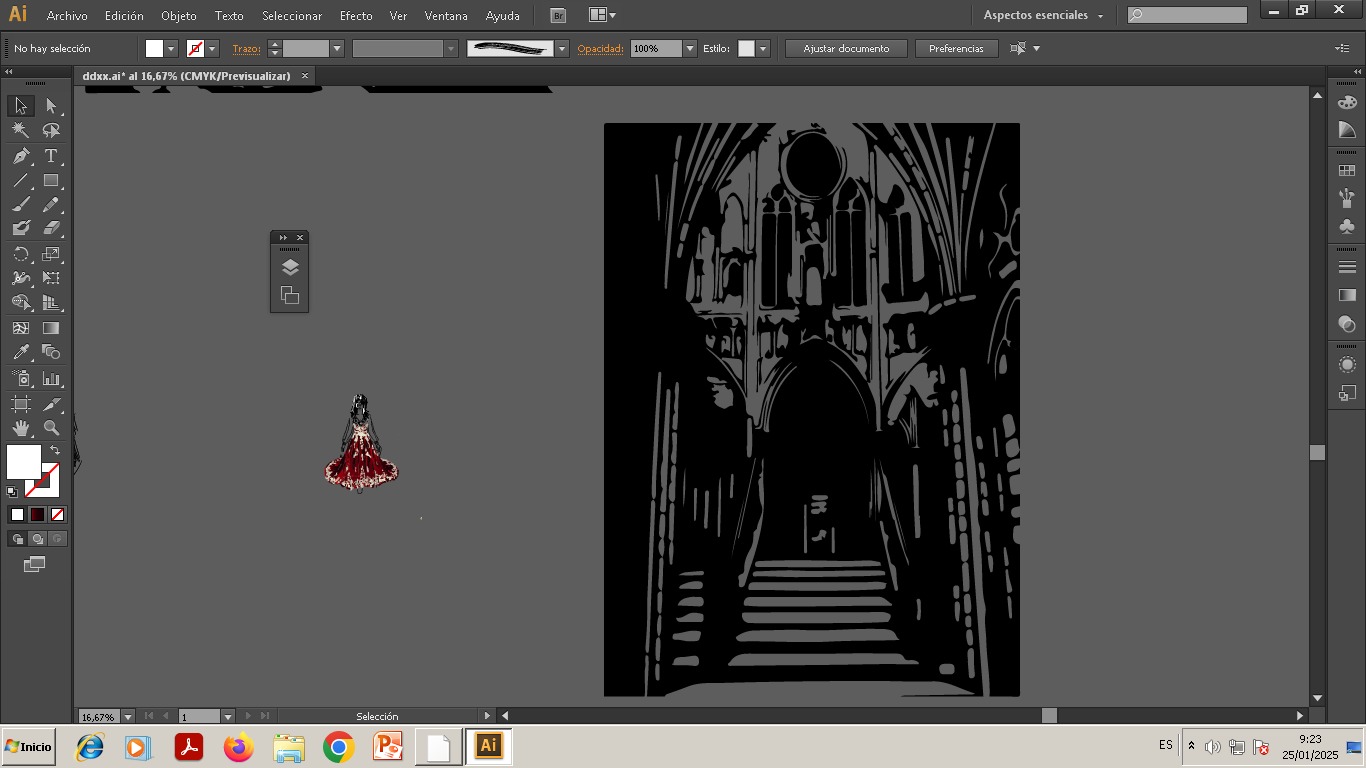Select the Artboard tool
Screen dimensions: 1366x768
click(x=20, y=404)
